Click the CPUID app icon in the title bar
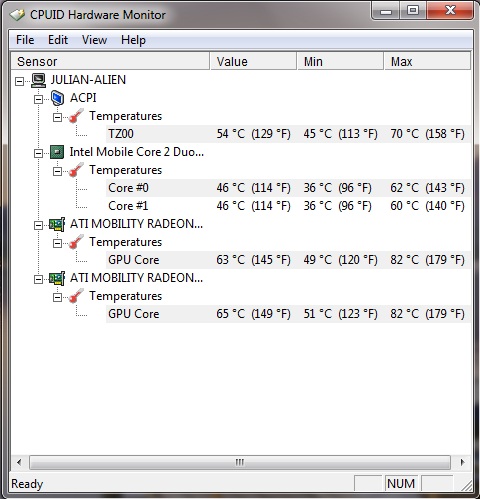The image size is (480, 499). 17,15
